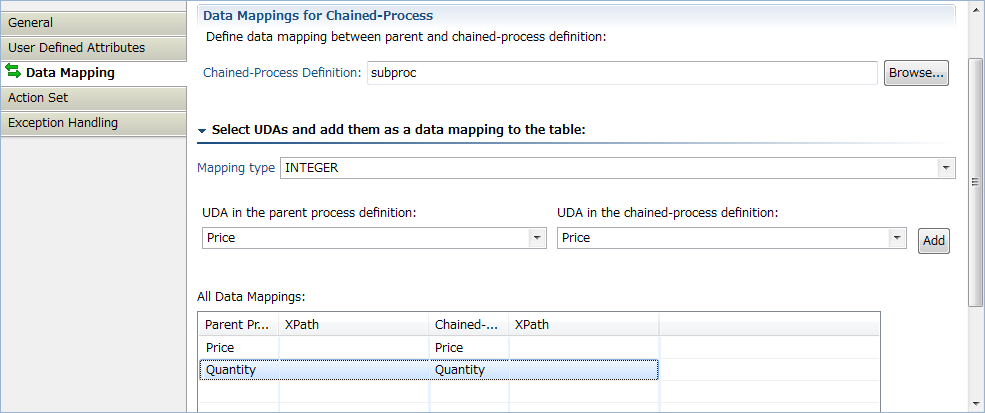Click the Chained-... column header
985x413 pixels.
coord(469,325)
